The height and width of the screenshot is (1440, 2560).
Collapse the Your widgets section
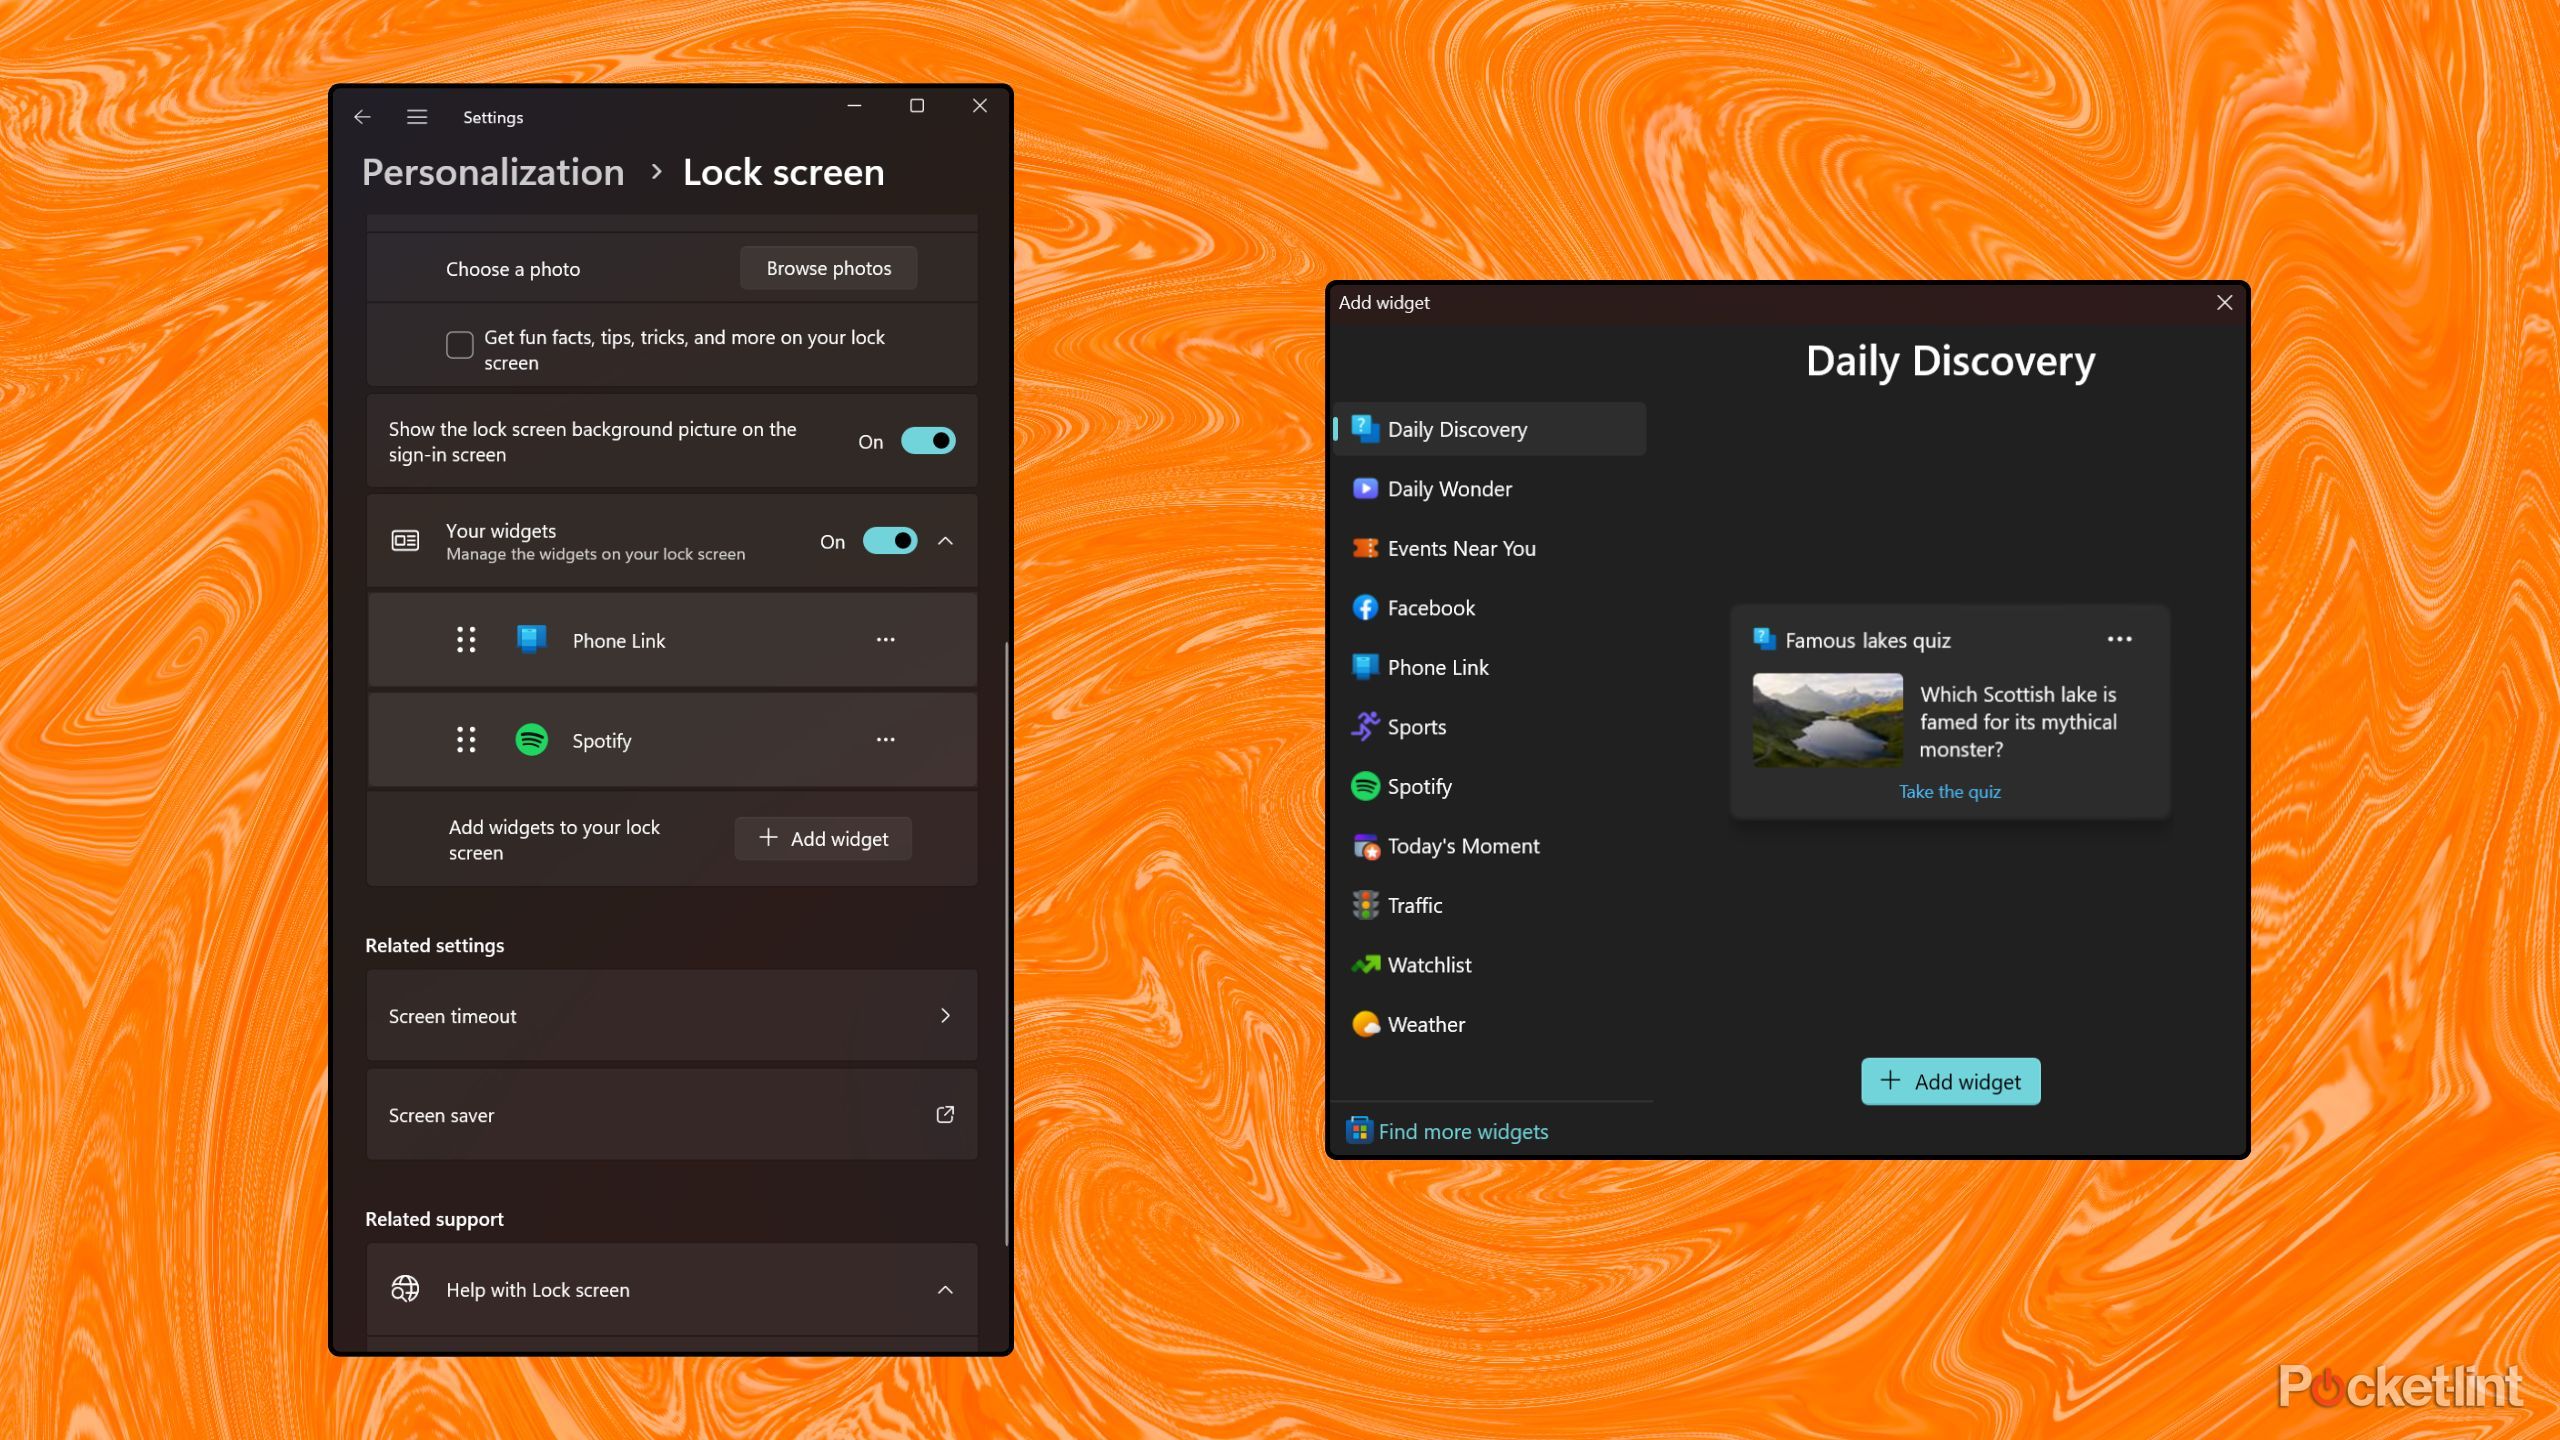945,541
